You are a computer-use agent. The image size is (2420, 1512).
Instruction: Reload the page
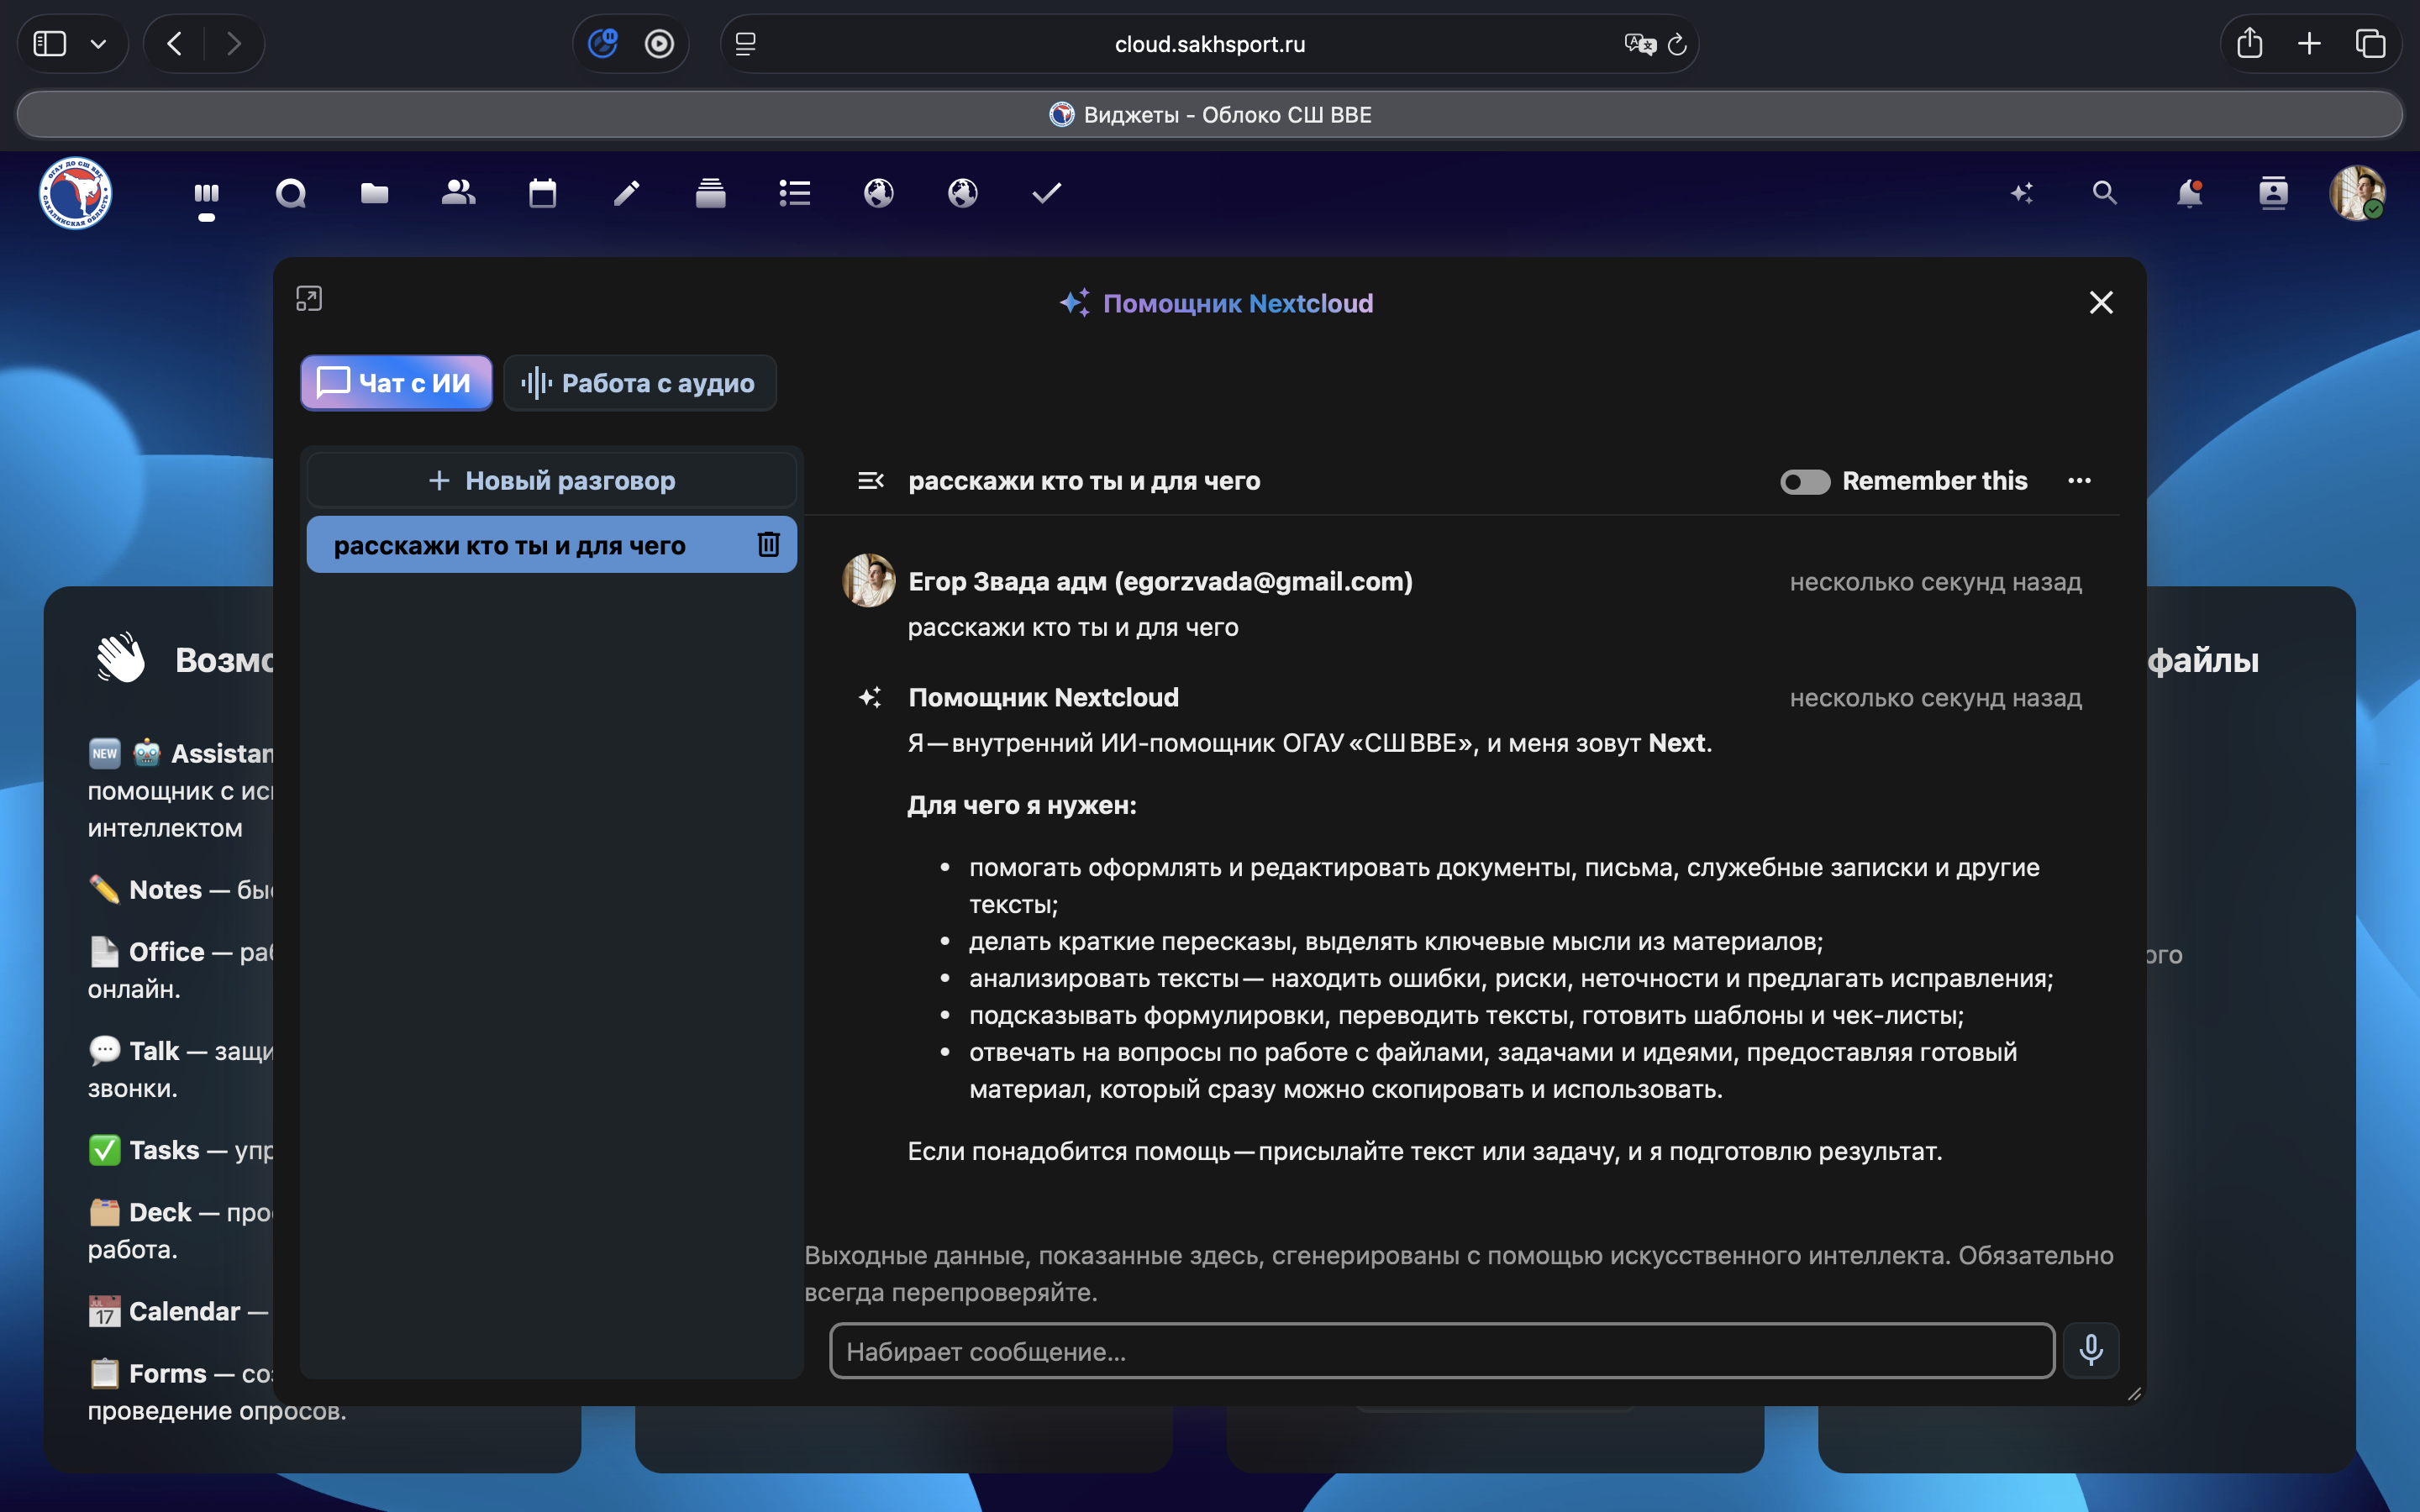coord(1677,44)
